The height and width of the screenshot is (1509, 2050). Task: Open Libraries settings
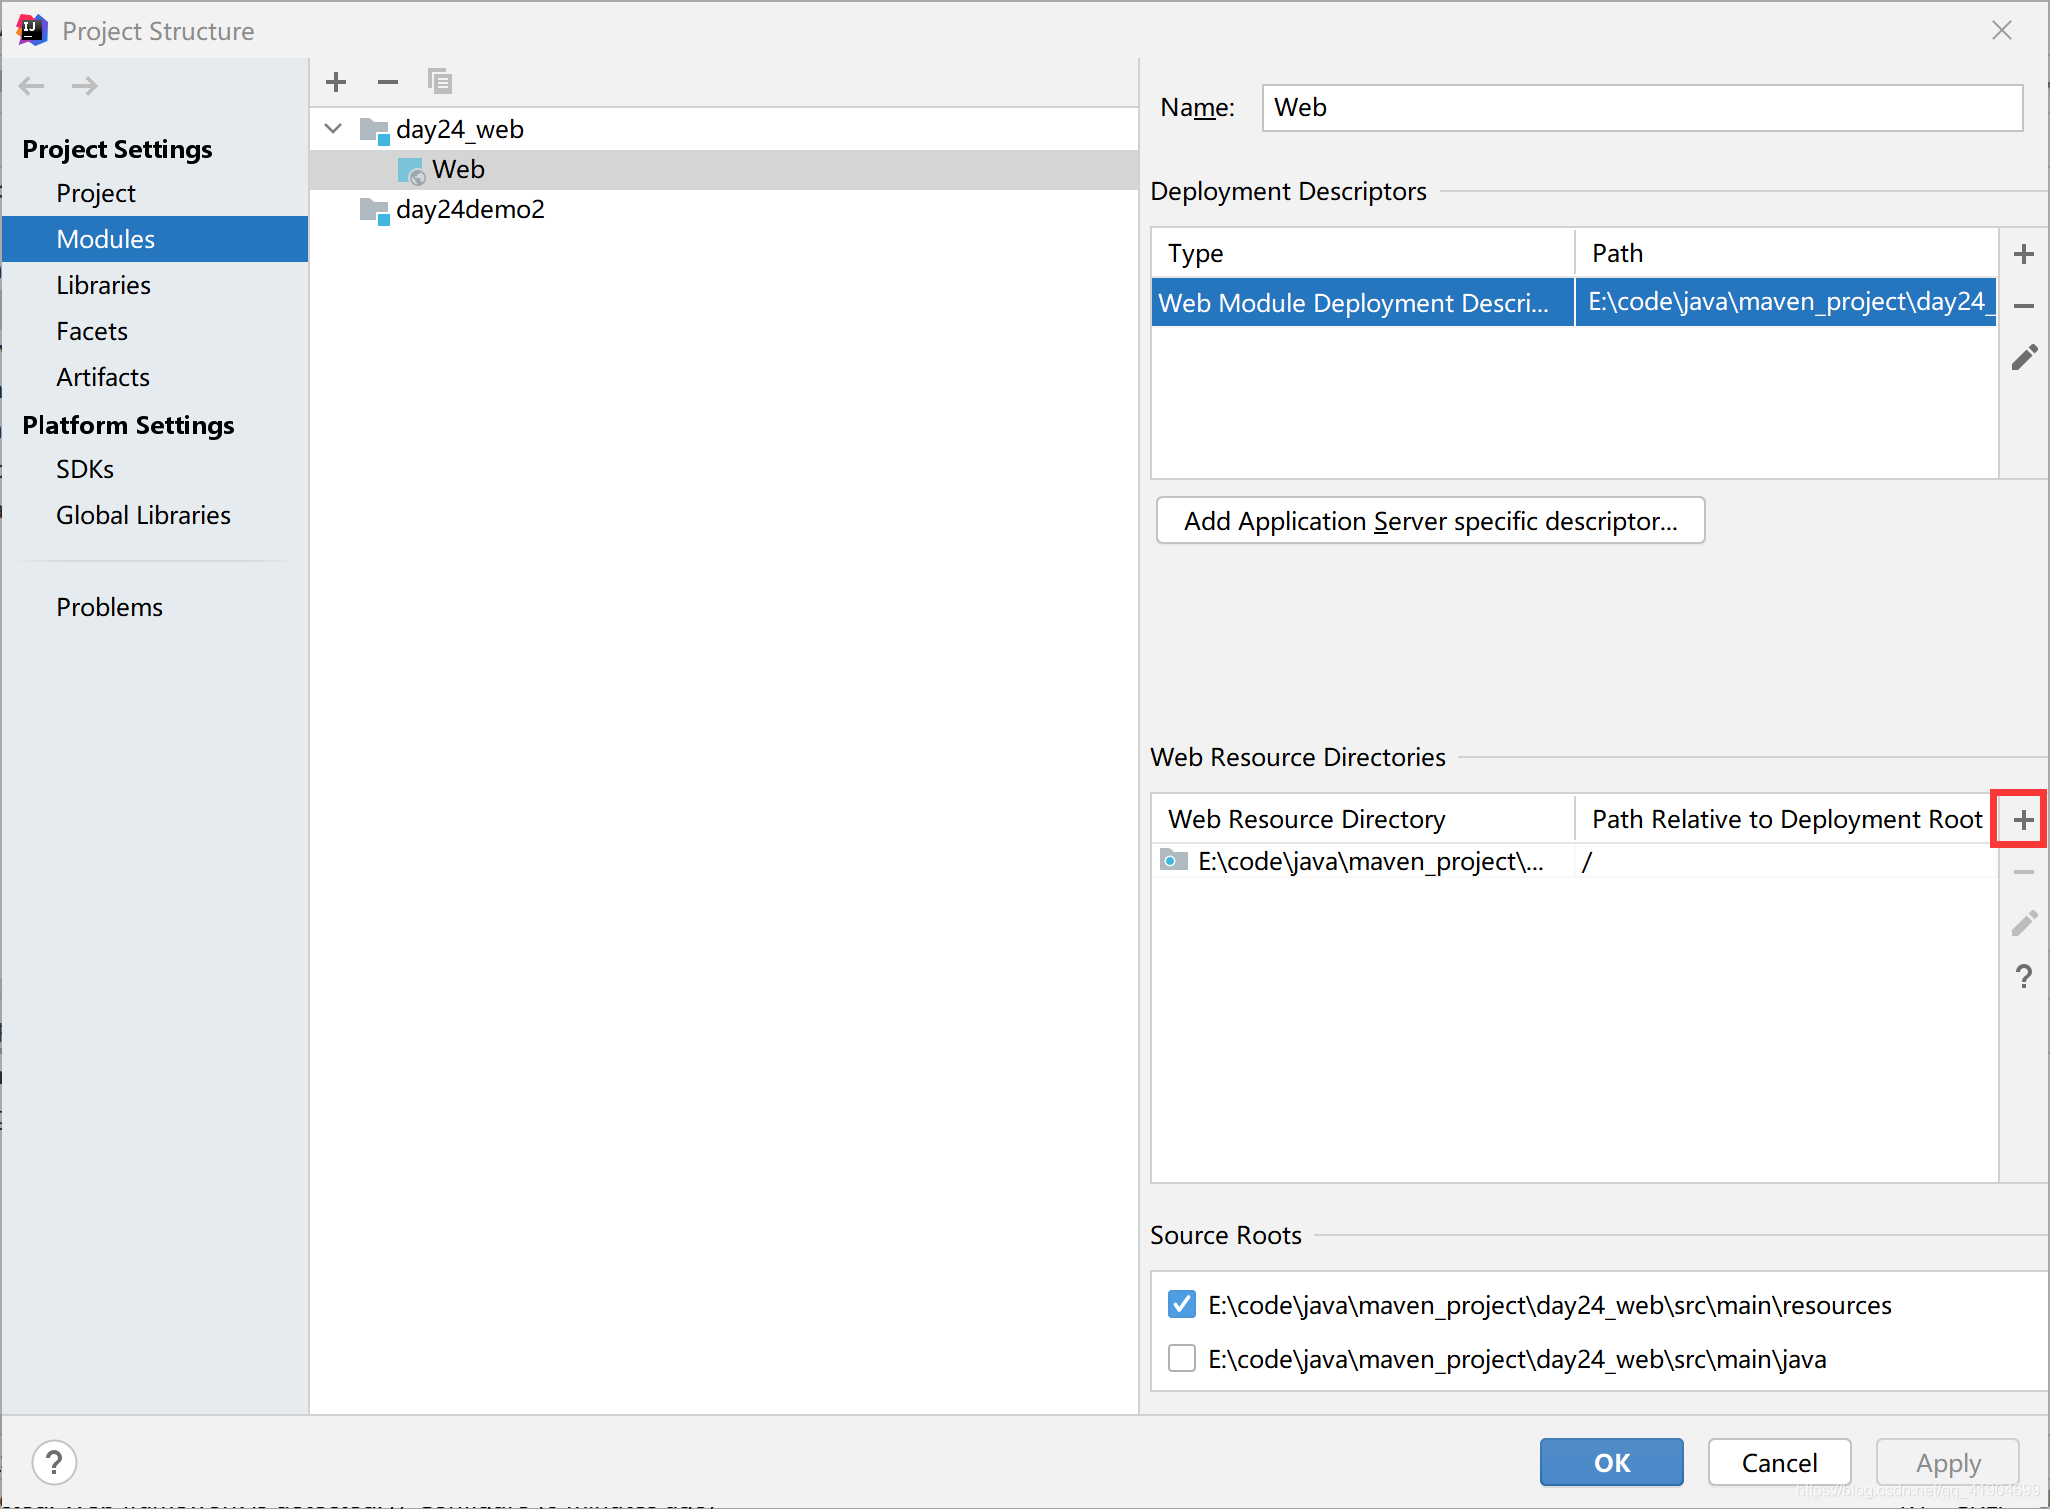tap(104, 285)
